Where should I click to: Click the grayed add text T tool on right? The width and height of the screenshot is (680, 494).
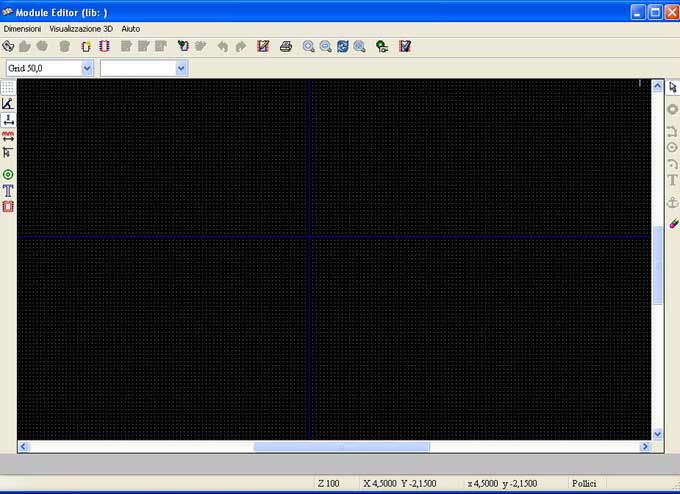pyautogui.click(x=672, y=180)
